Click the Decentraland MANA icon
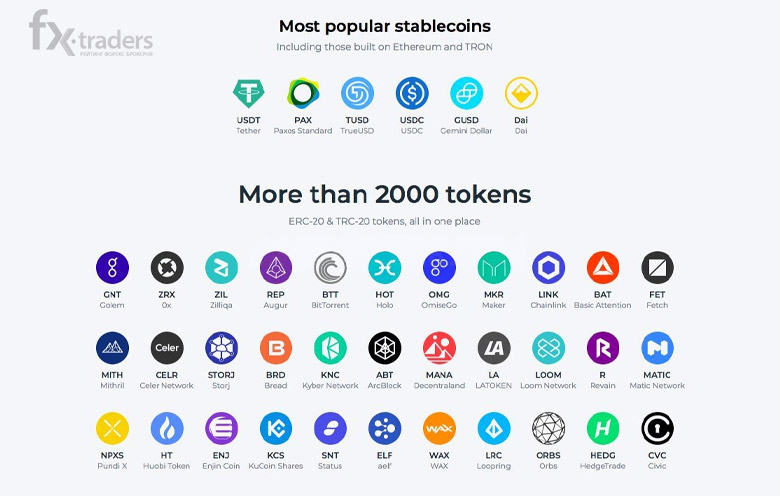 pyautogui.click(x=439, y=348)
